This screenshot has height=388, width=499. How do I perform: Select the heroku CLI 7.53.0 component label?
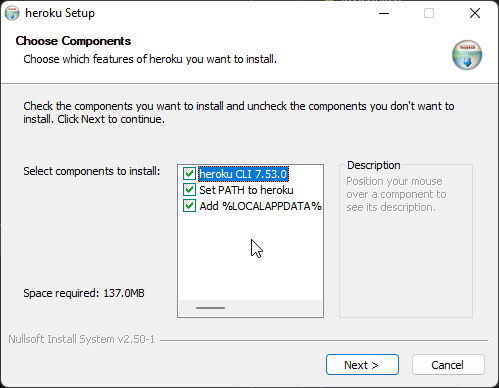click(x=243, y=174)
